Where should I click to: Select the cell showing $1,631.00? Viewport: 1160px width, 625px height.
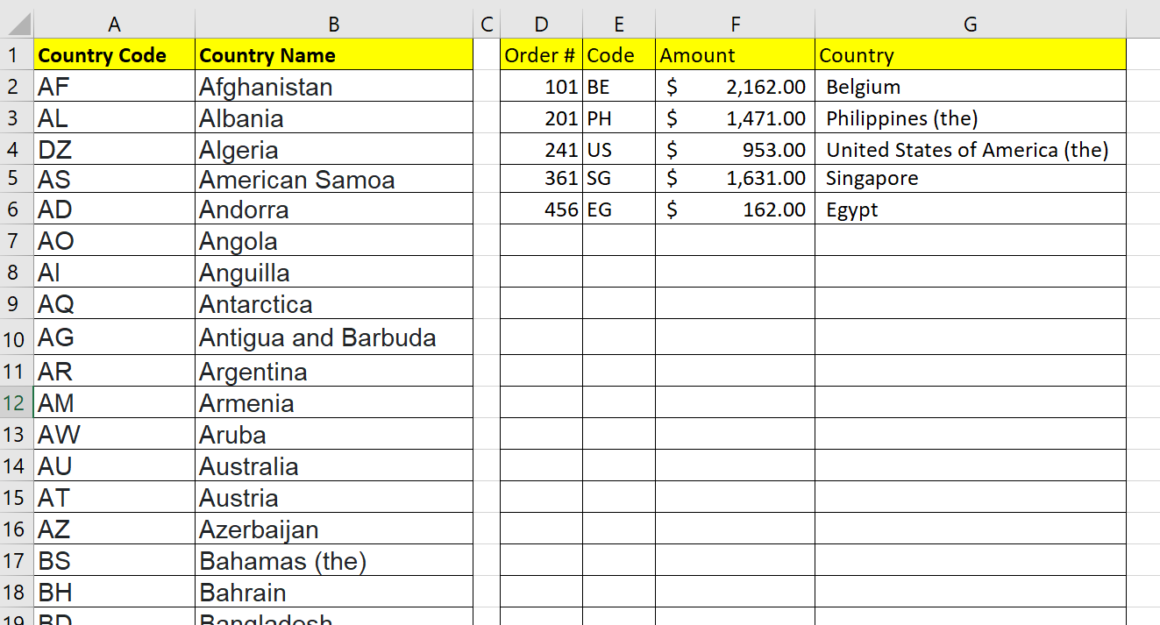(x=735, y=180)
